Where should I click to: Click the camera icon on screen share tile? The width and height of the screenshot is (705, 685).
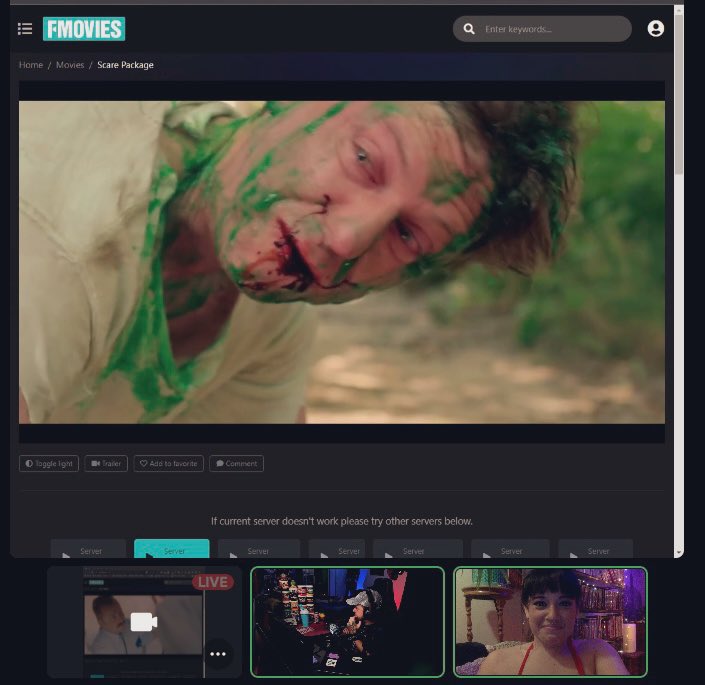tap(144, 622)
